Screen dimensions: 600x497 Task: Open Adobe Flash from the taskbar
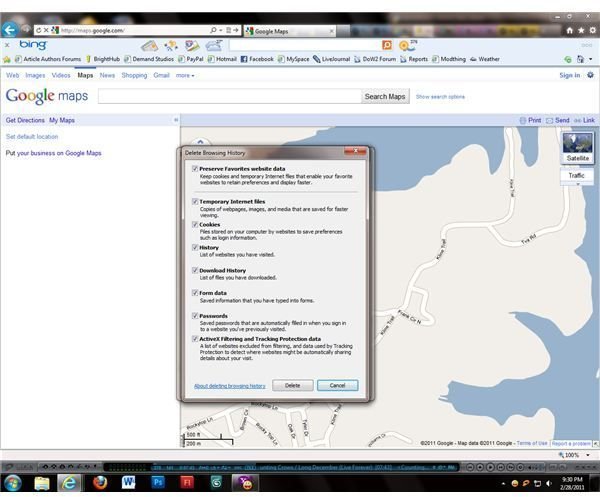pos(187,483)
